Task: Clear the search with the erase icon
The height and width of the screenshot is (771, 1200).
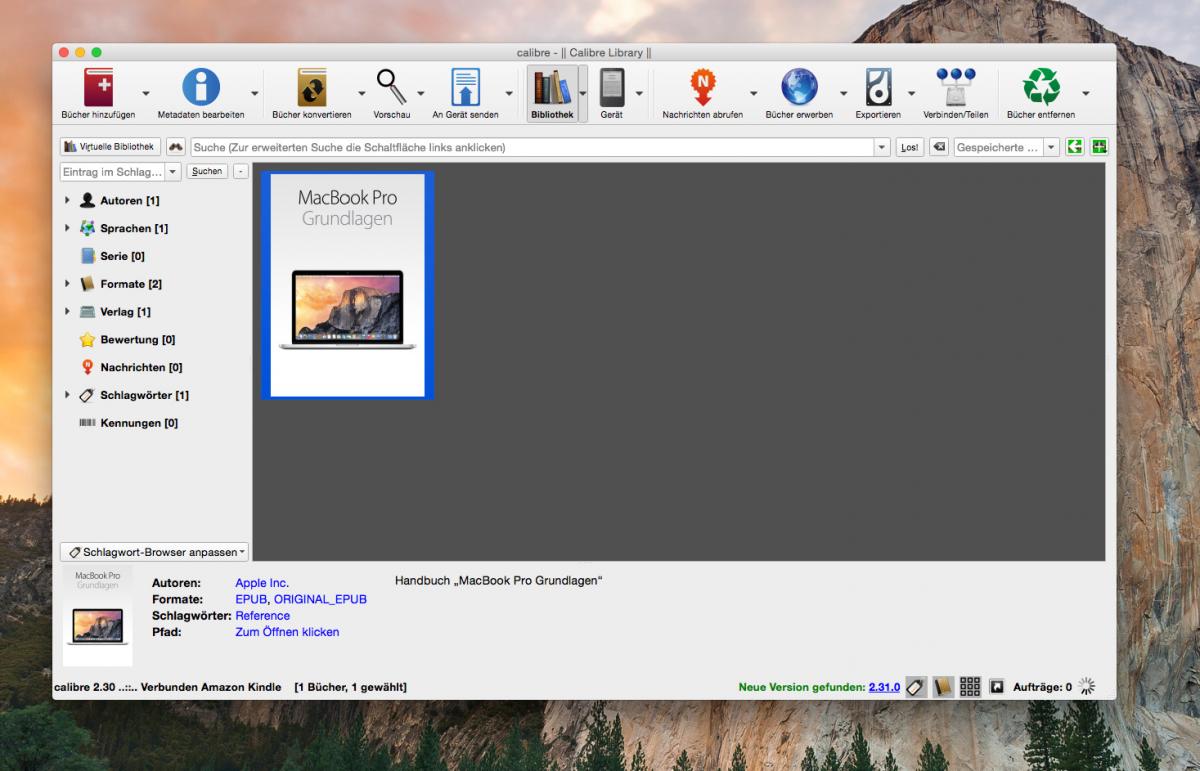Action: [x=939, y=147]
